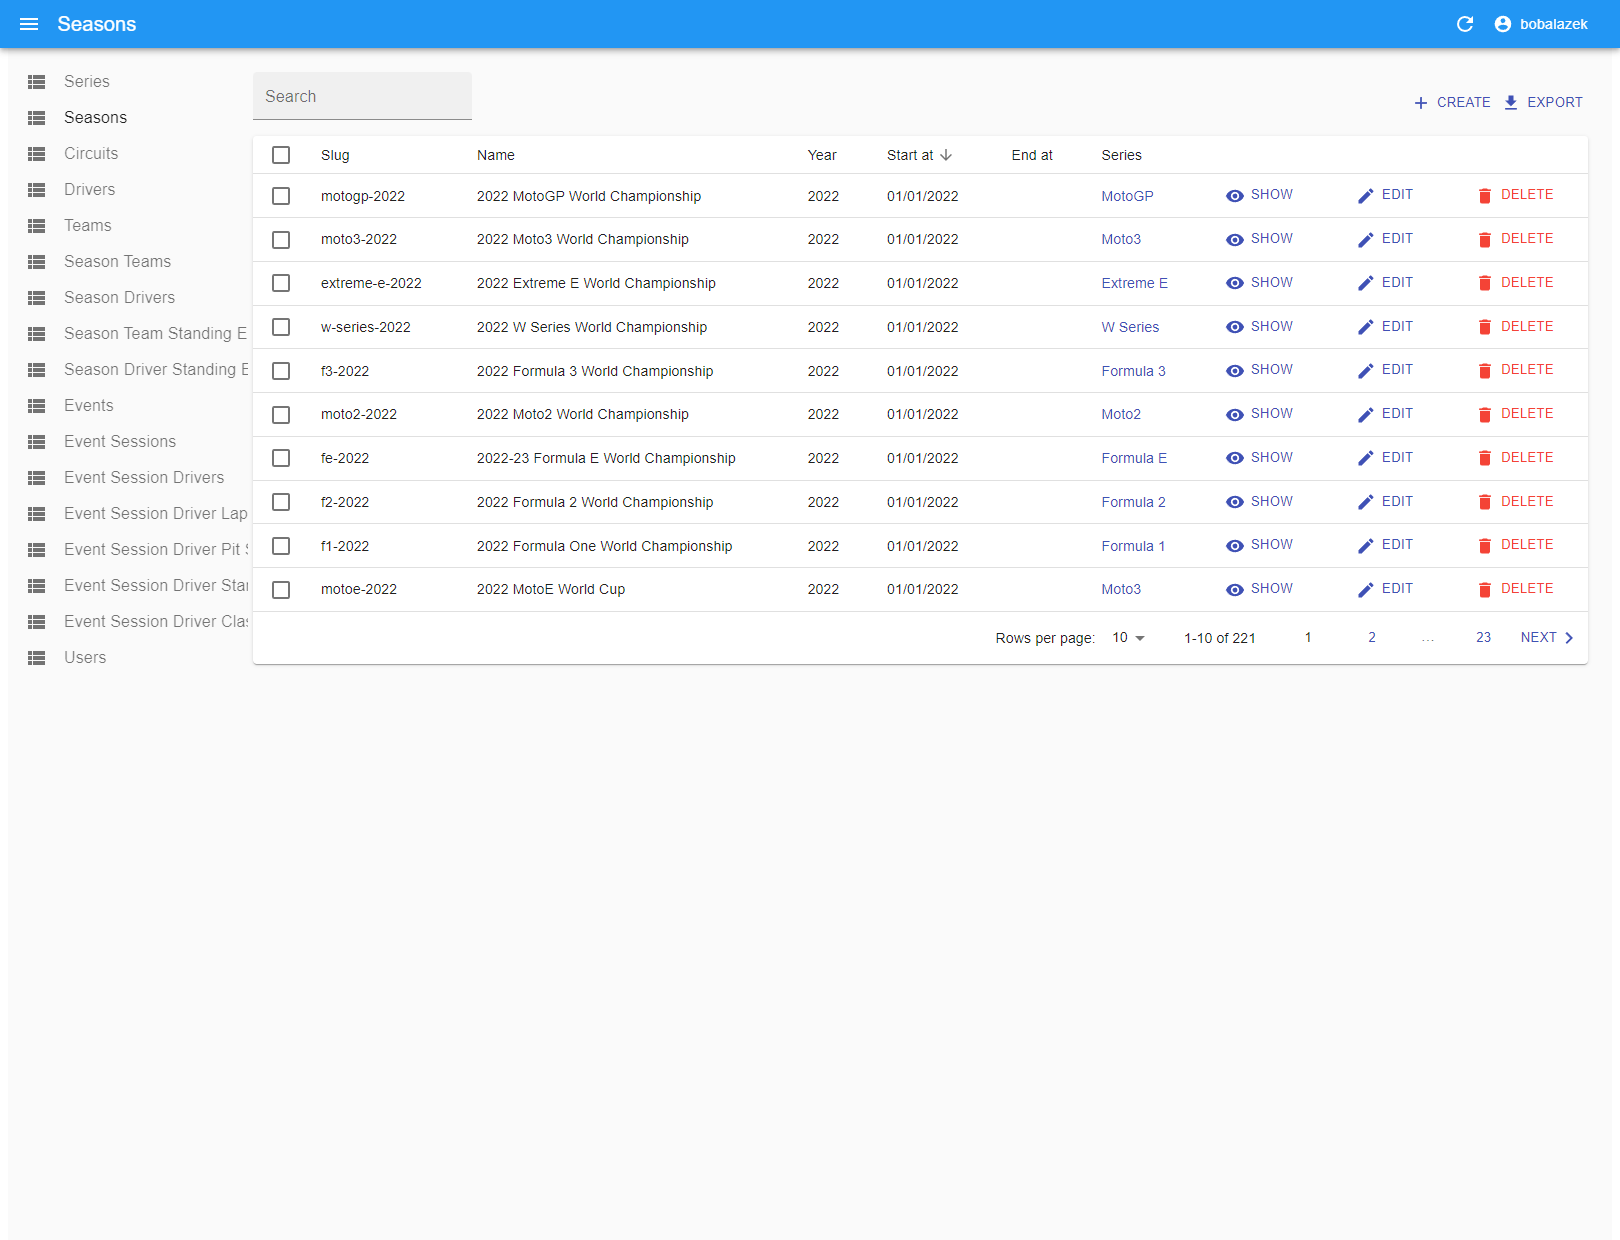Follow the Formula 1 series link
The width and height of the screenshot is (1620, 1240).
pyautogui.click(x=1133, y=546)
